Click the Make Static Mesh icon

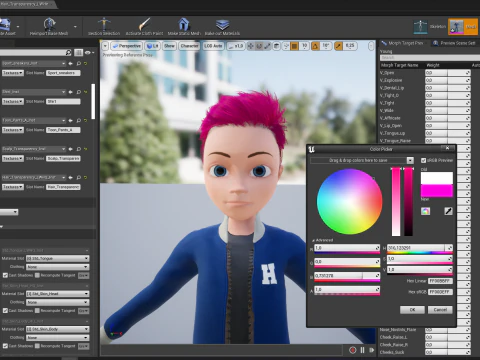click(x=184, y=24)
